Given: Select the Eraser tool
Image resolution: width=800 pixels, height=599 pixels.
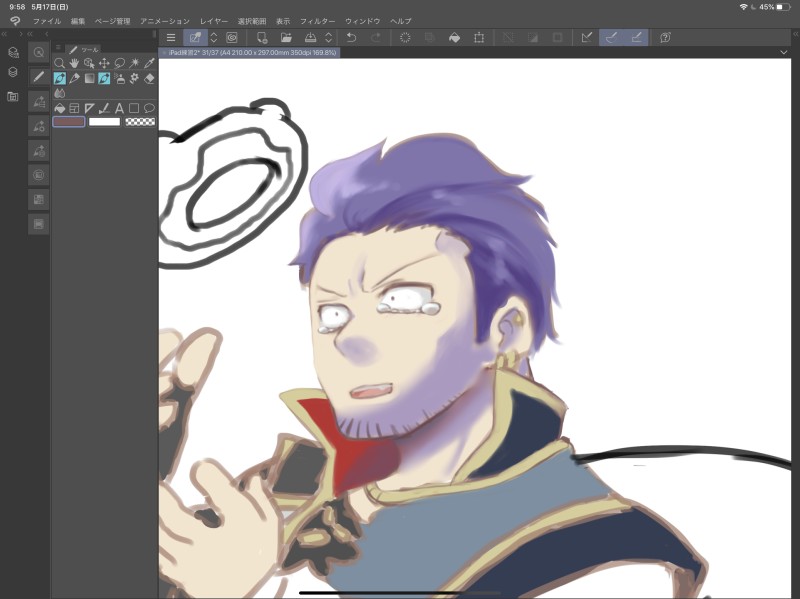Looking at the screenshot, I should [x=149, y=79].
